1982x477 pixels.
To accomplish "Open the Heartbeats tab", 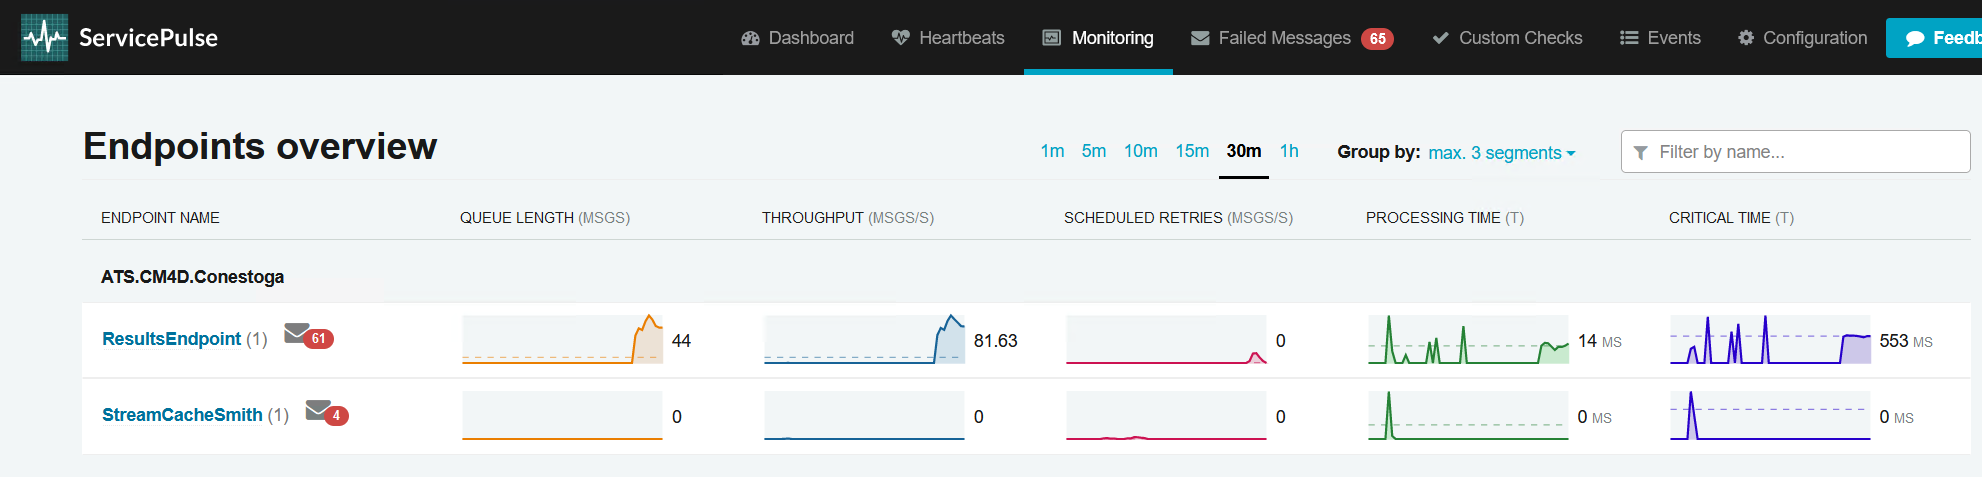I will pos(947,38).
